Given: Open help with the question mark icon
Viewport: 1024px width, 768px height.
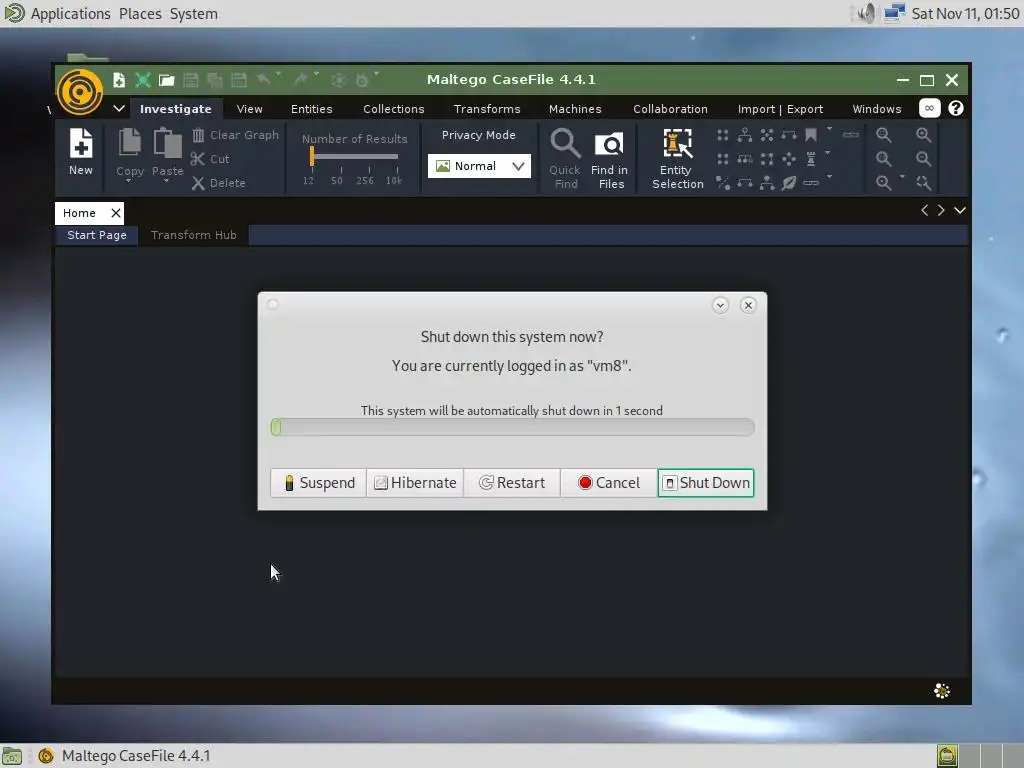Looking at the screenshot, I should [955, 108].
